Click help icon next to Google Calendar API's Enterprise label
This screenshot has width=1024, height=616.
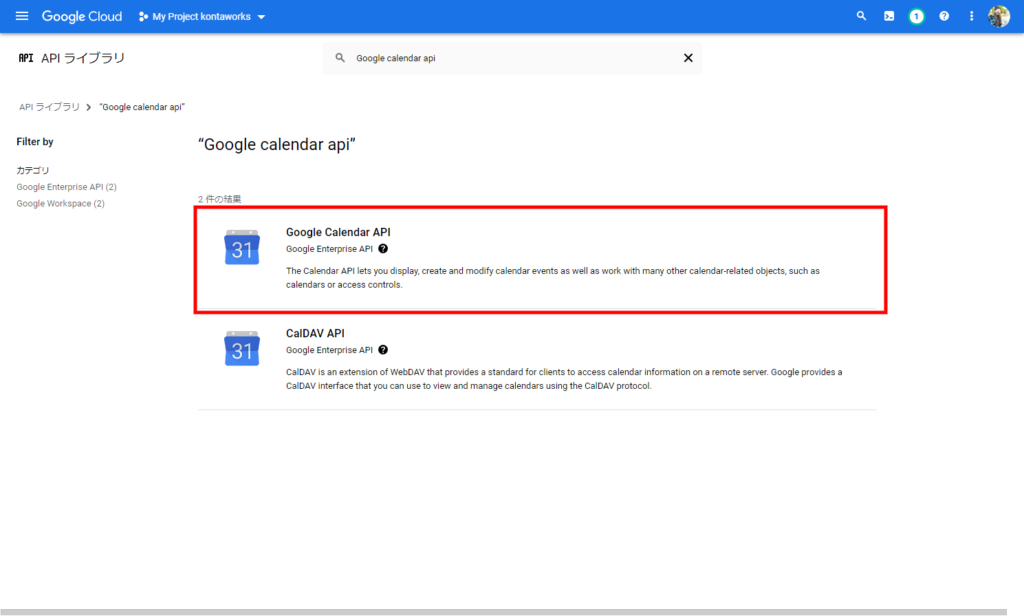coord(383,249)
